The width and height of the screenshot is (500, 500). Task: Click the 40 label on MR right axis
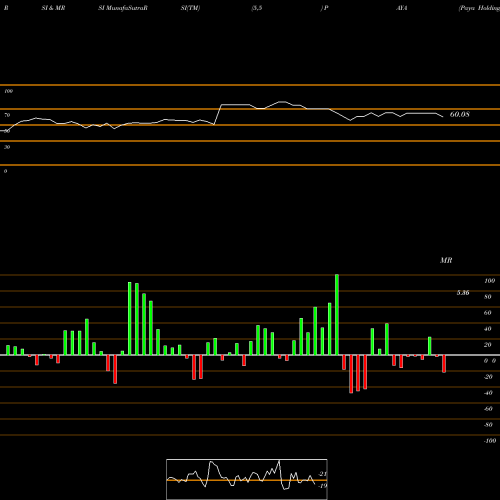pos(488,329)
